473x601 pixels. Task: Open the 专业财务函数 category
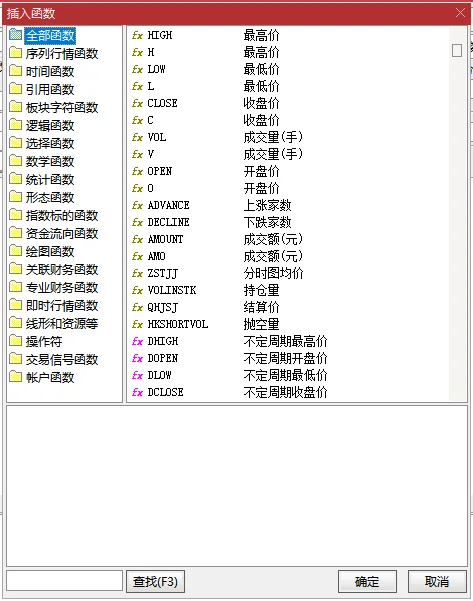62,287
